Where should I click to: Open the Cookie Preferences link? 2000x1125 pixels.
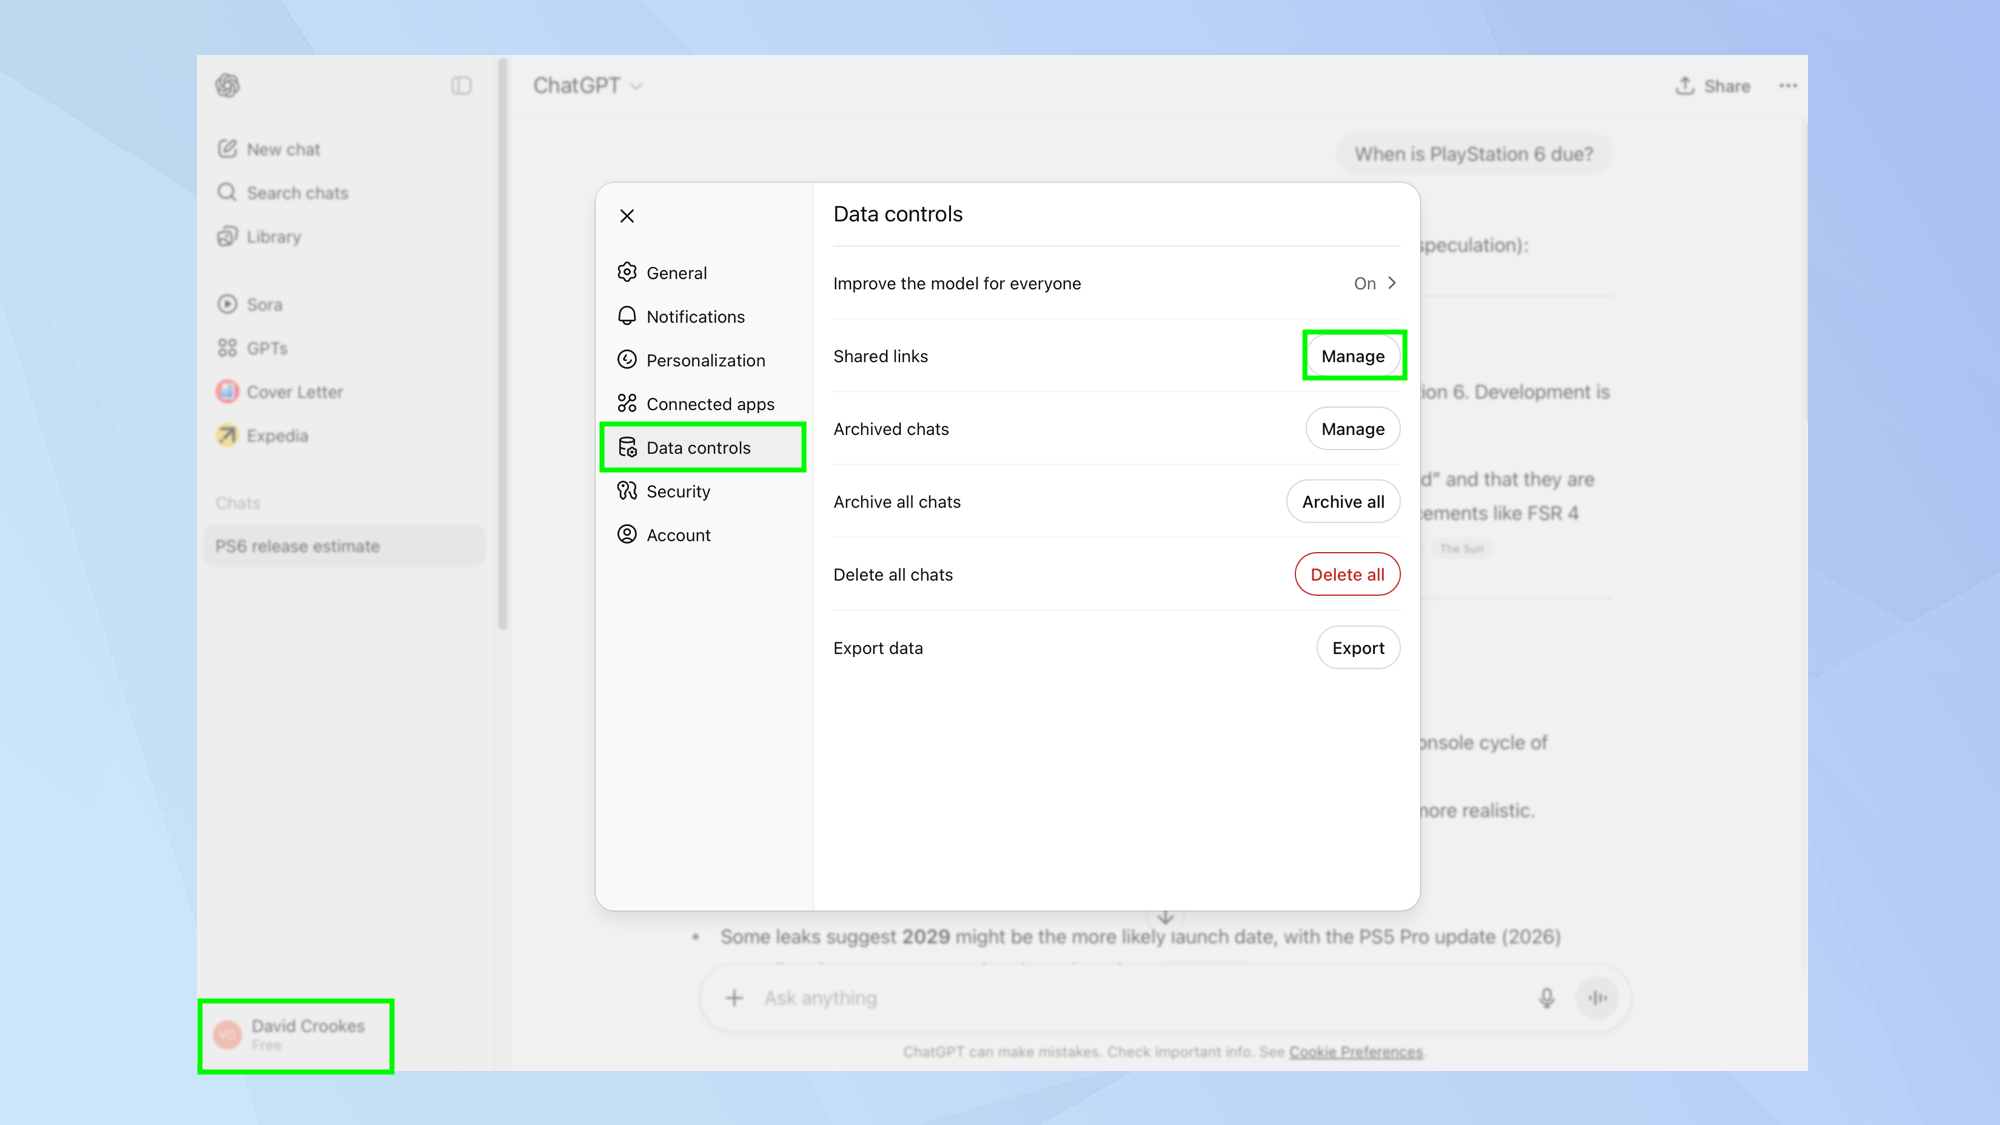pyautogui.click(x=1355, y=1052)
